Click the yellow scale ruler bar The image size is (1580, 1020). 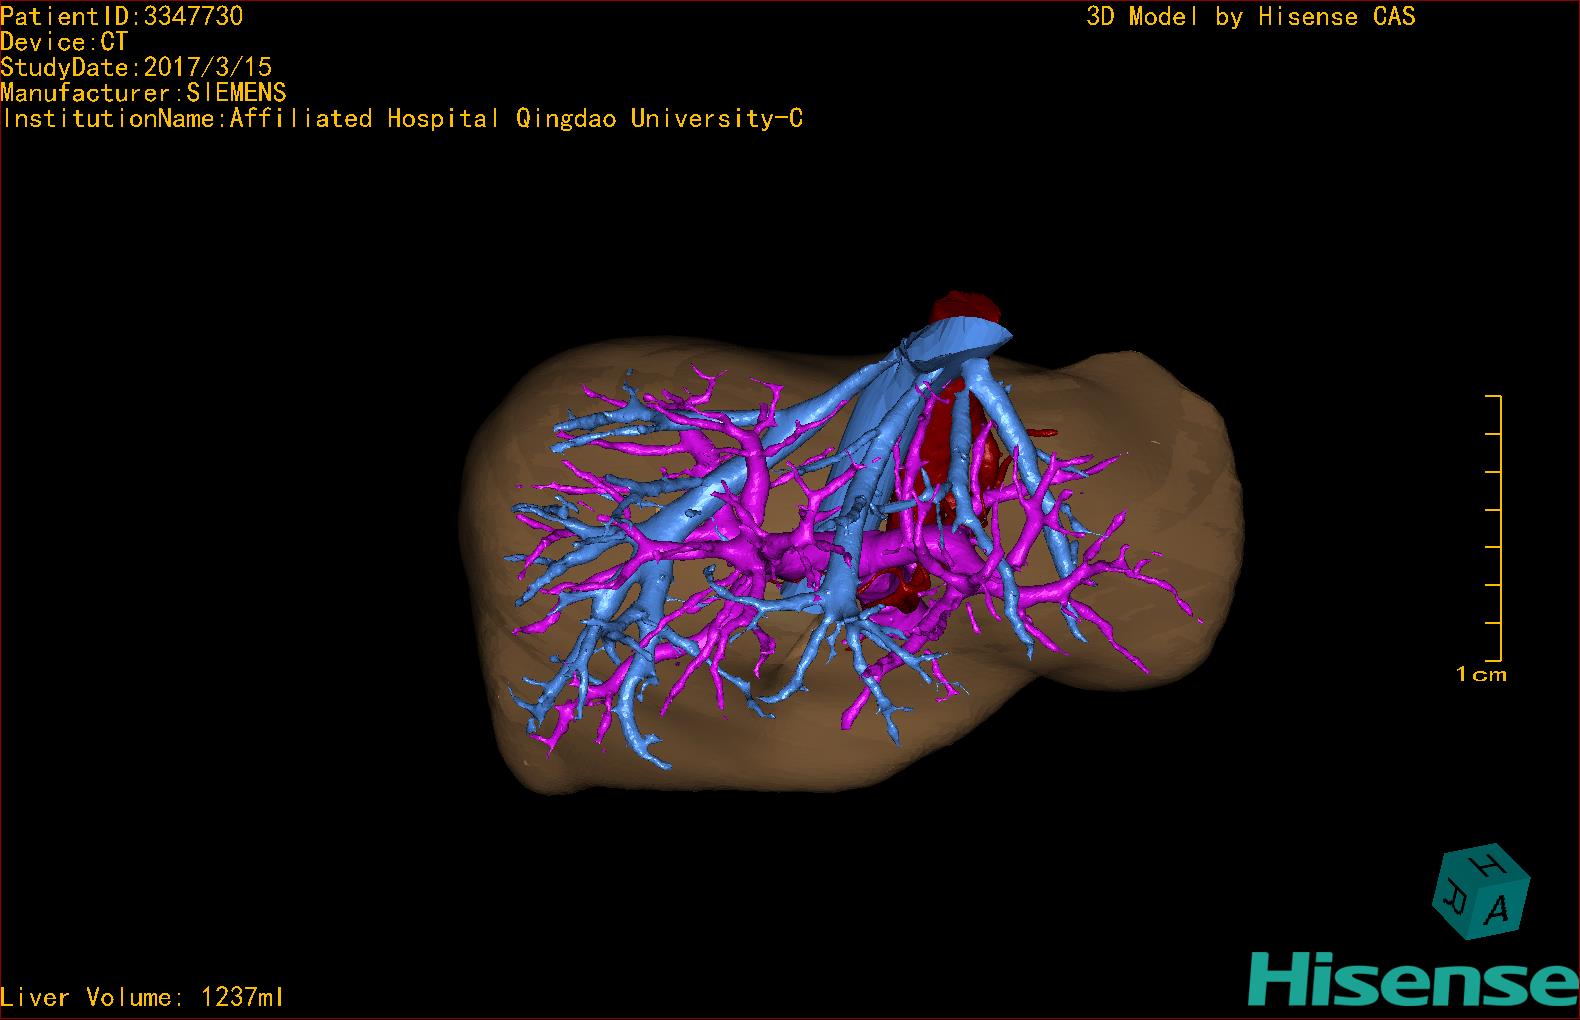point(1494,528)
